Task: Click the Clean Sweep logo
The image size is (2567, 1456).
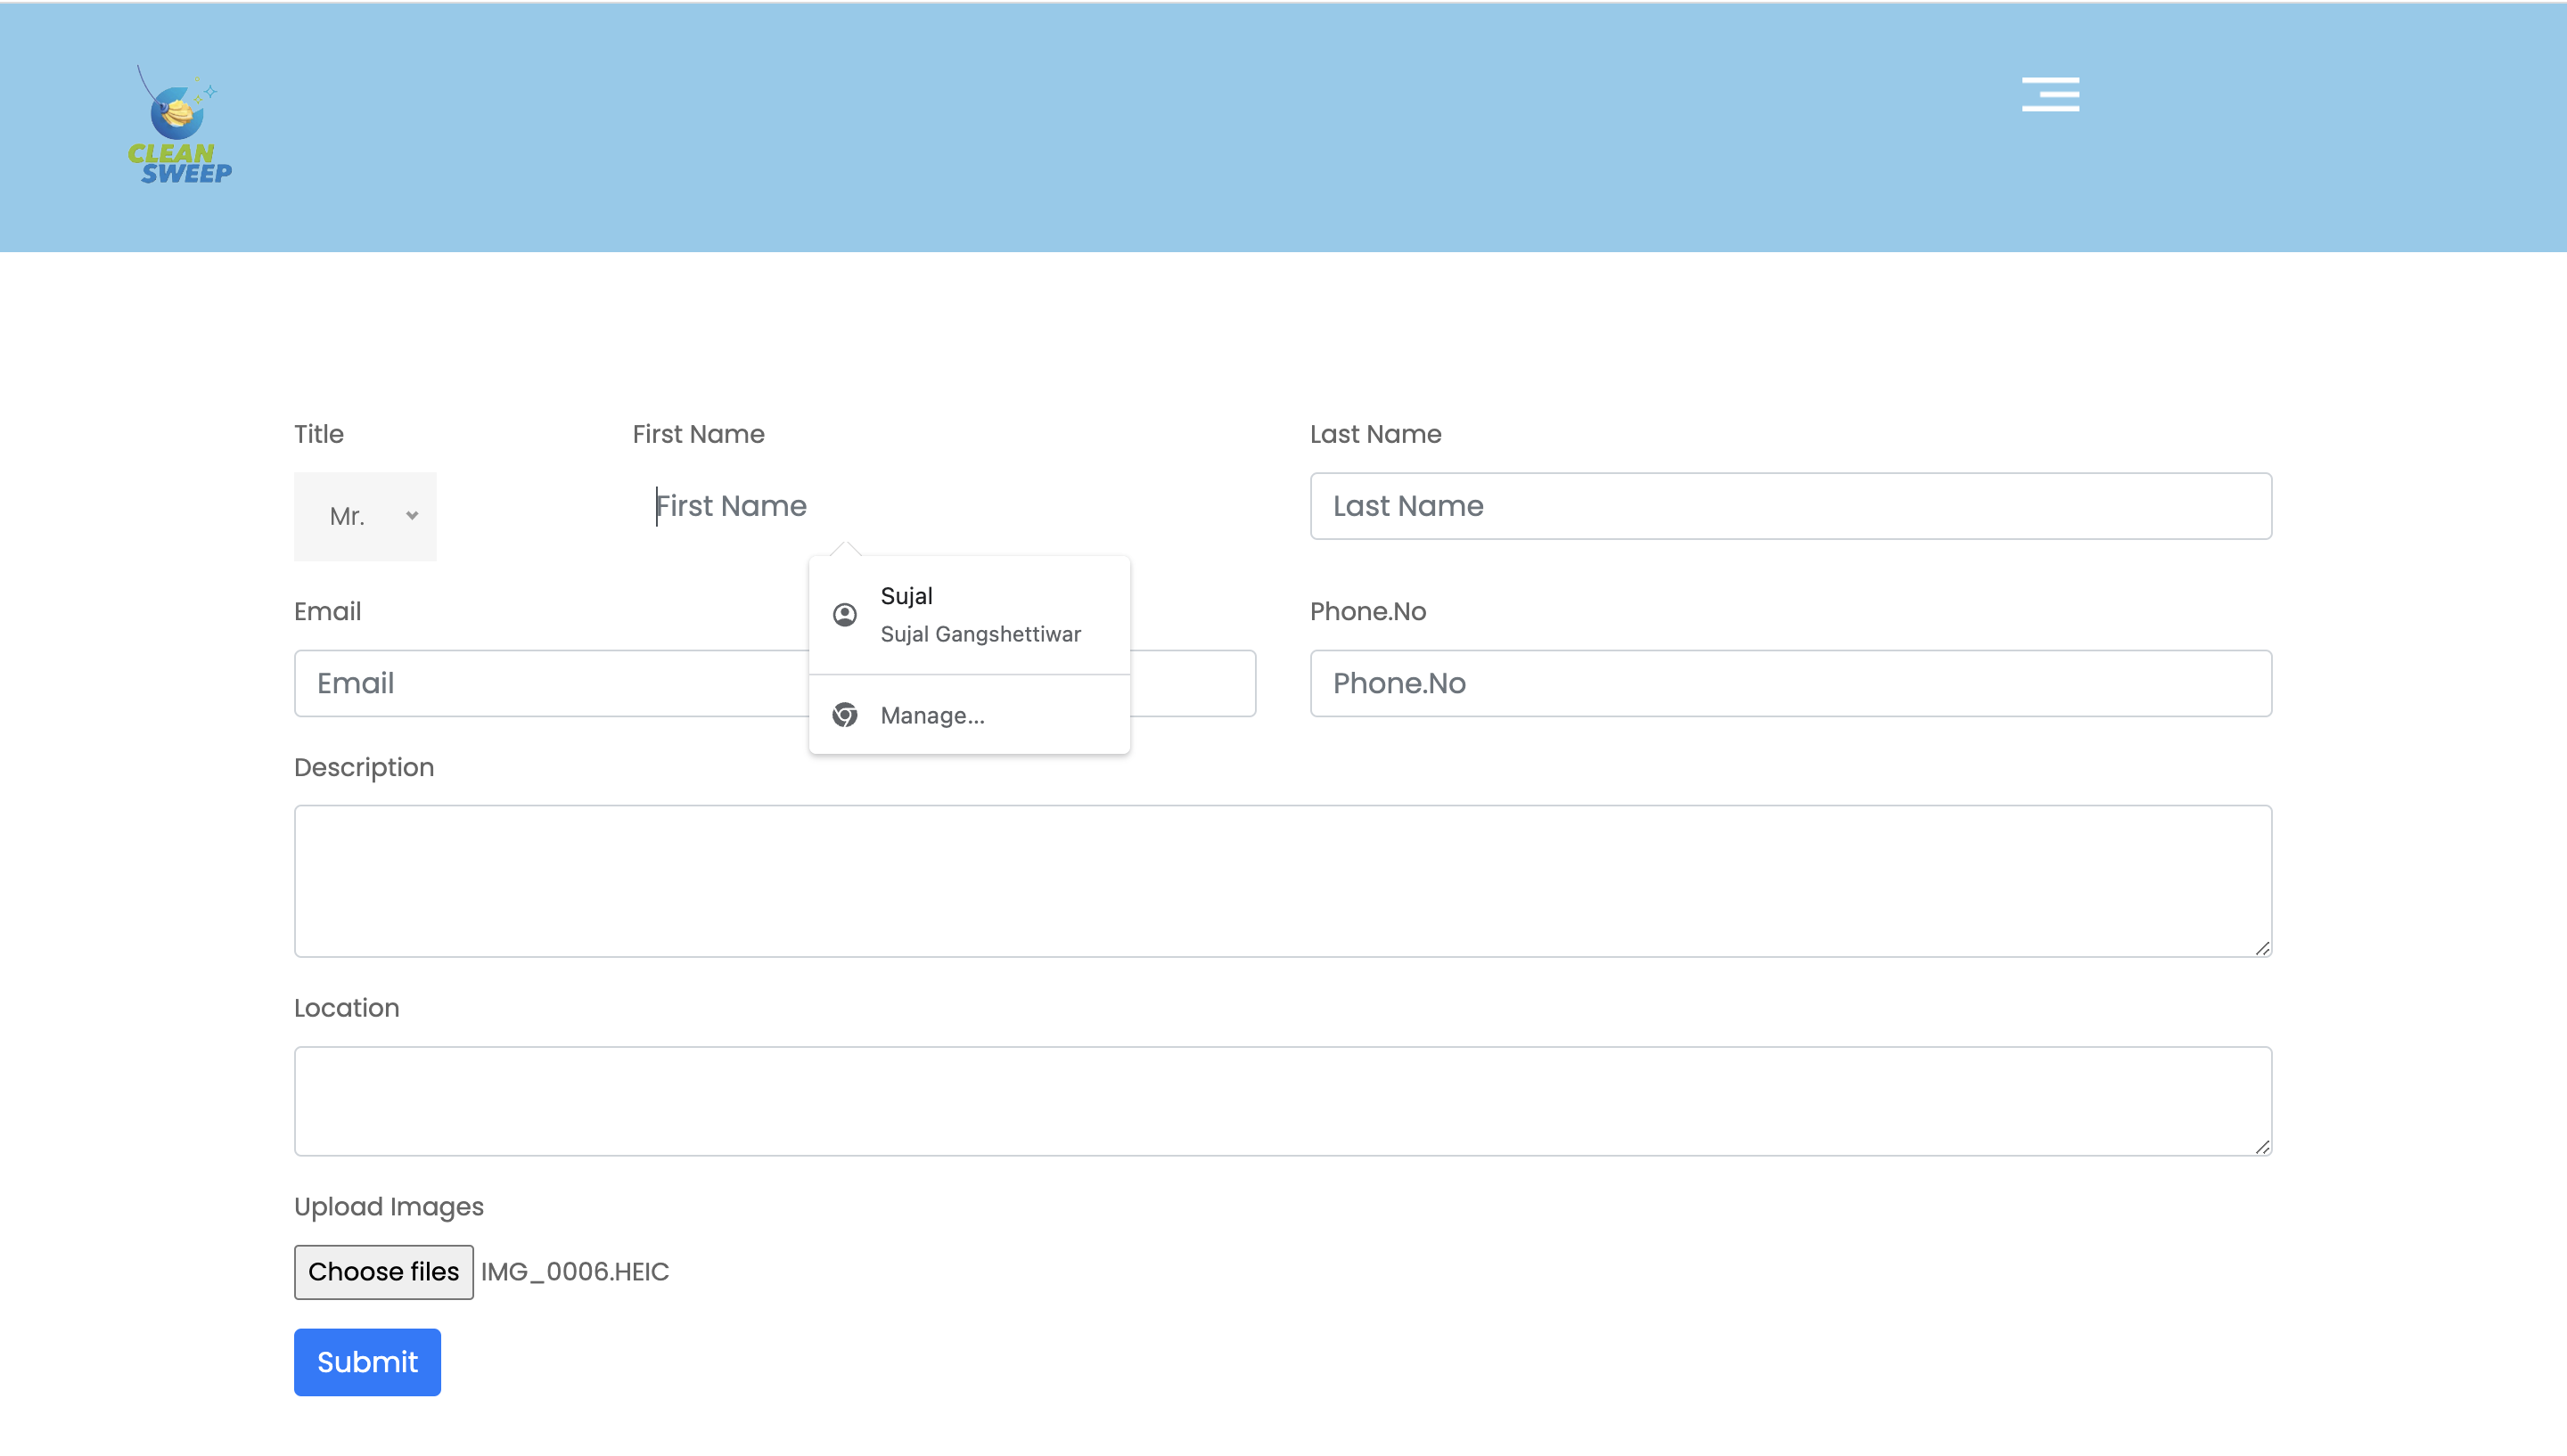Action: point(180,126)
